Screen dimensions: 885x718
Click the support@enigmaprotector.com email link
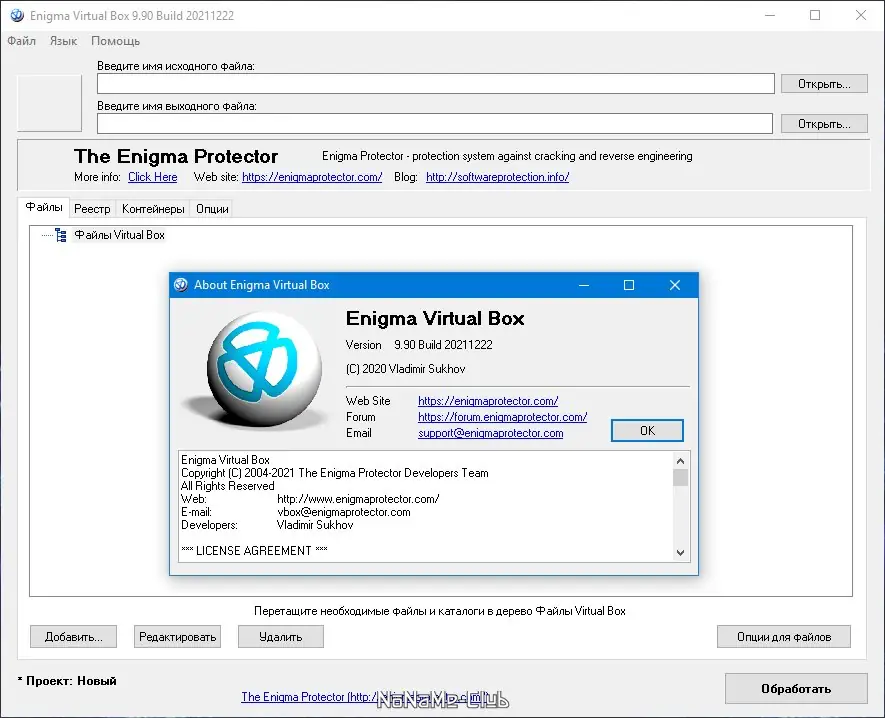point(490,433)
